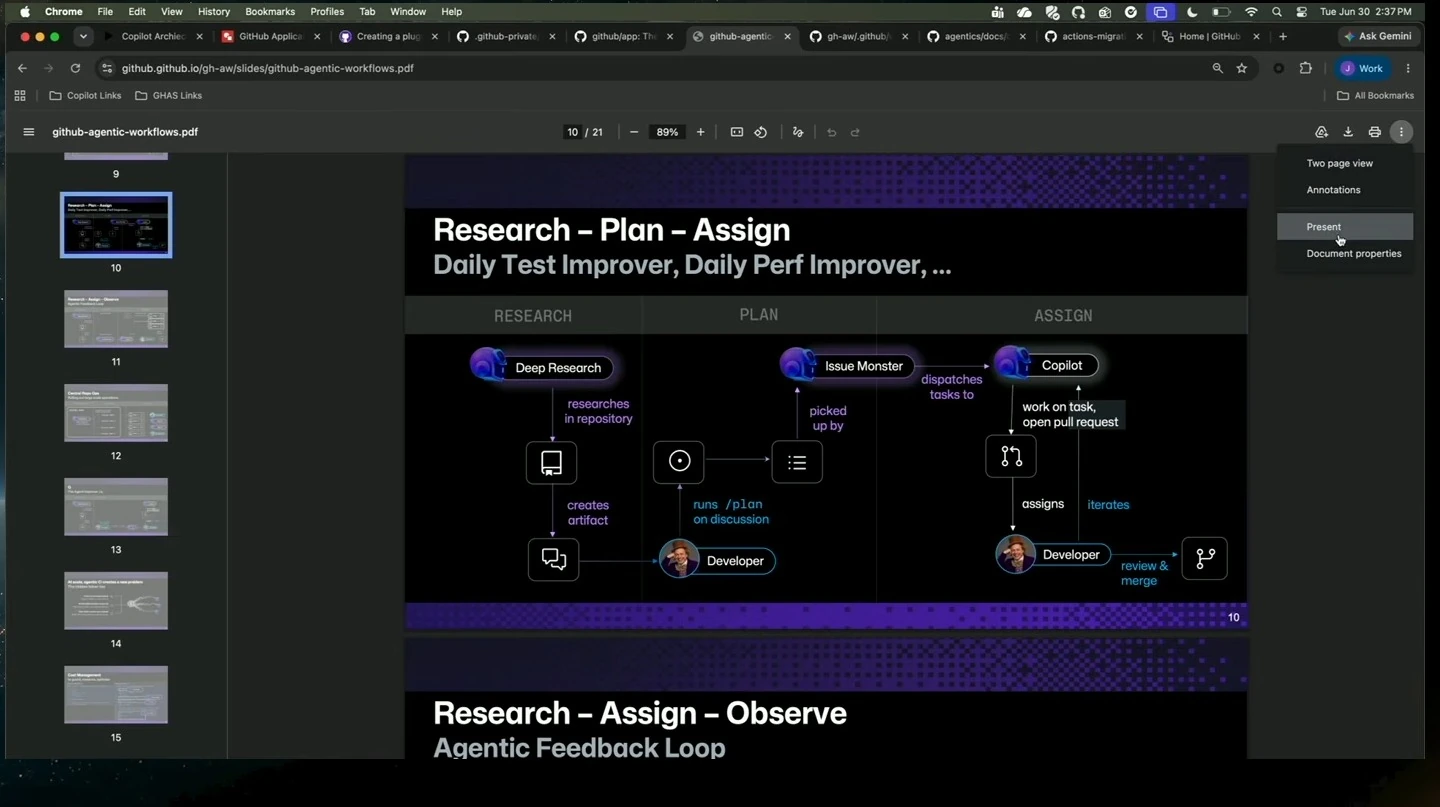This screenshot has width=1440, height=807.
Task: Select the draw annotation tool
Action: [x=798, y=132]
